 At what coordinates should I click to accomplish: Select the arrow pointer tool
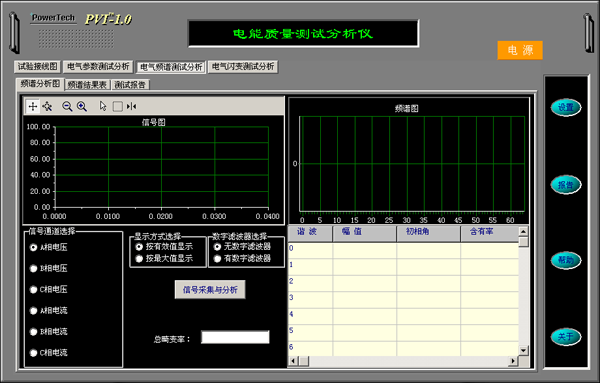(x=103, y=106)
